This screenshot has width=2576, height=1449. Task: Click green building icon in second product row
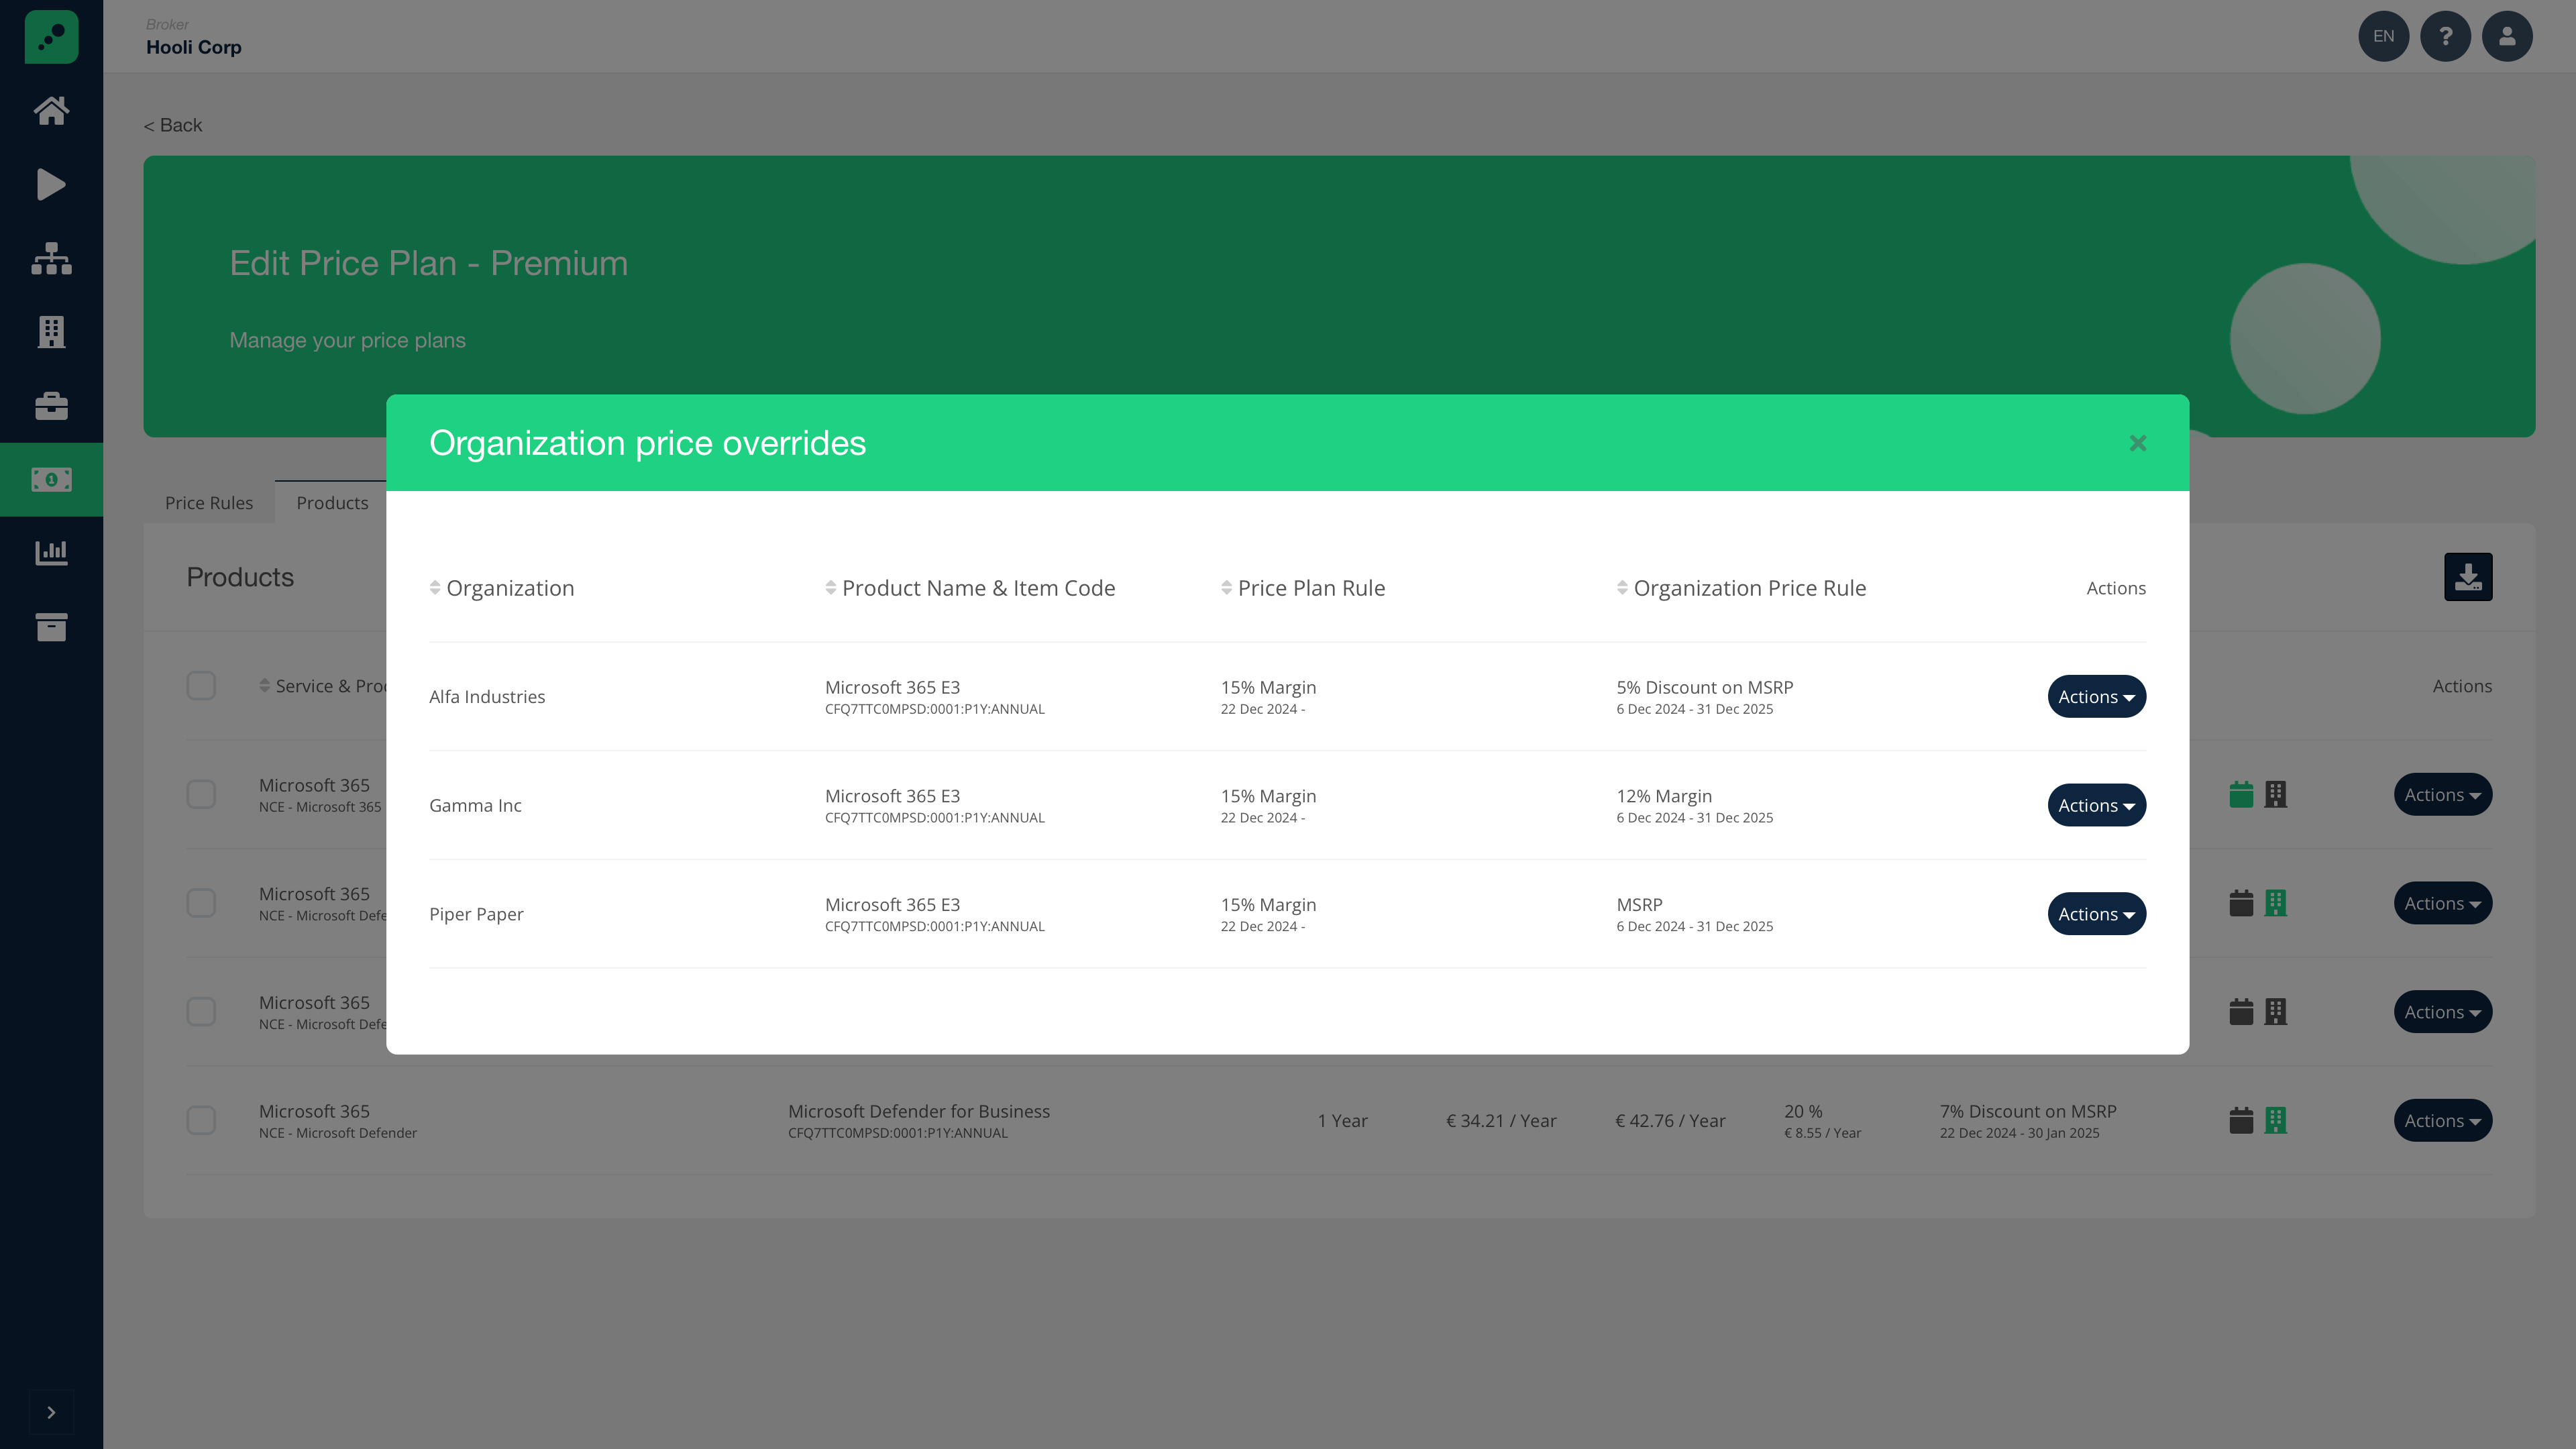(2276, 903)
